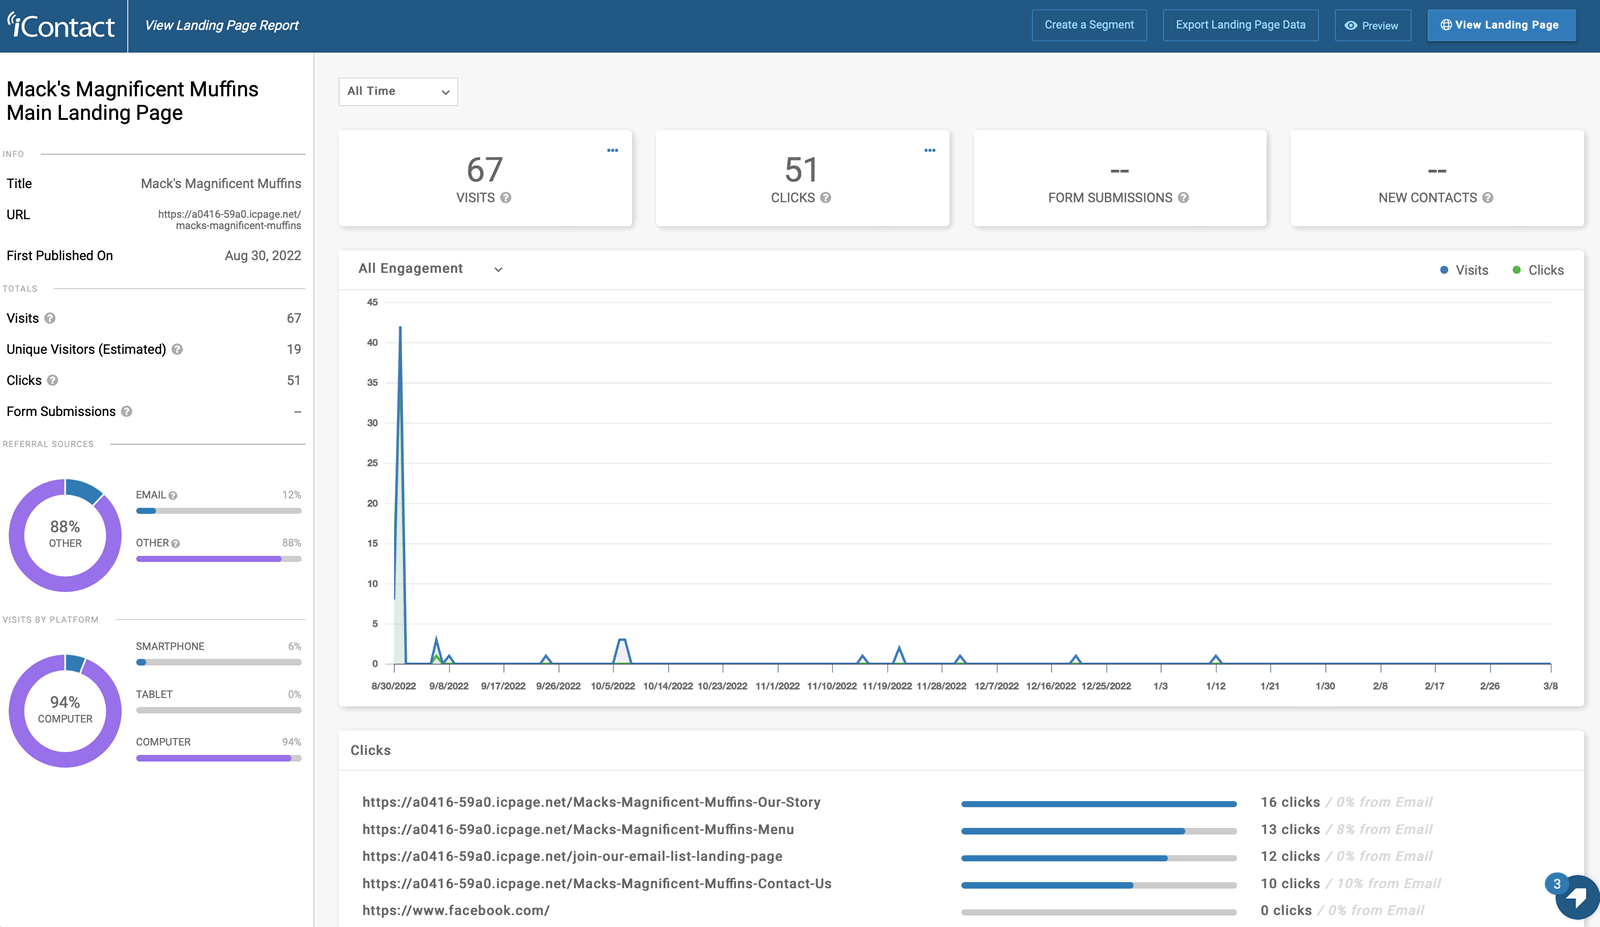
Task: Click the 16 clicks bar for Our-Story
Action: [x=1099, y=804]
